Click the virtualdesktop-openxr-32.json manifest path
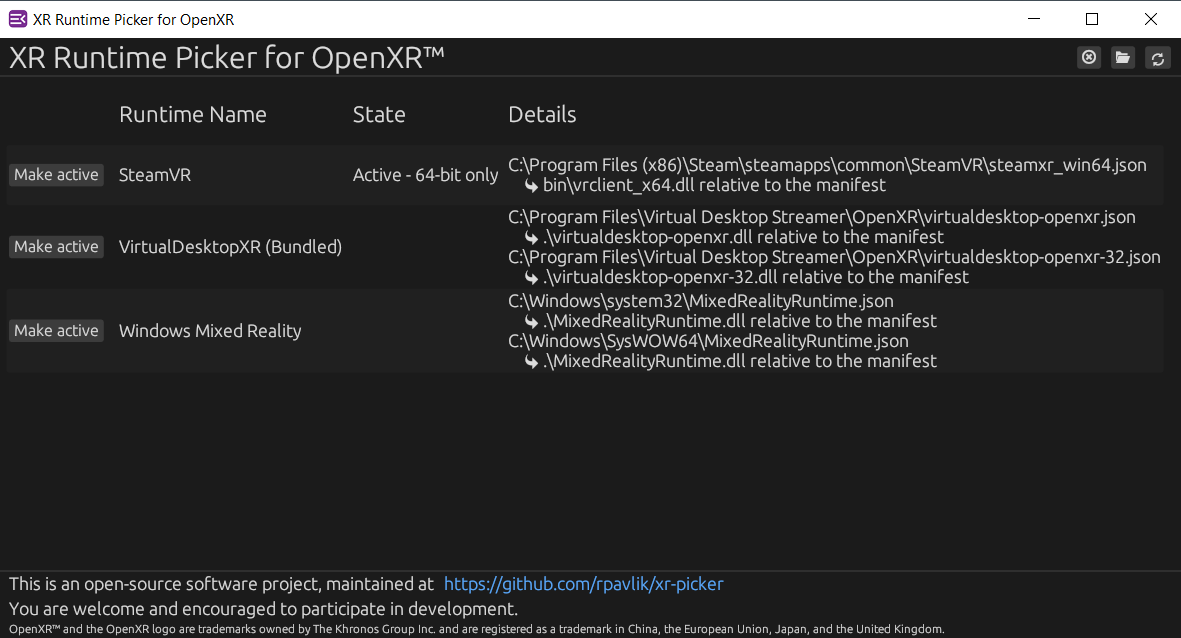 point(834,257)
